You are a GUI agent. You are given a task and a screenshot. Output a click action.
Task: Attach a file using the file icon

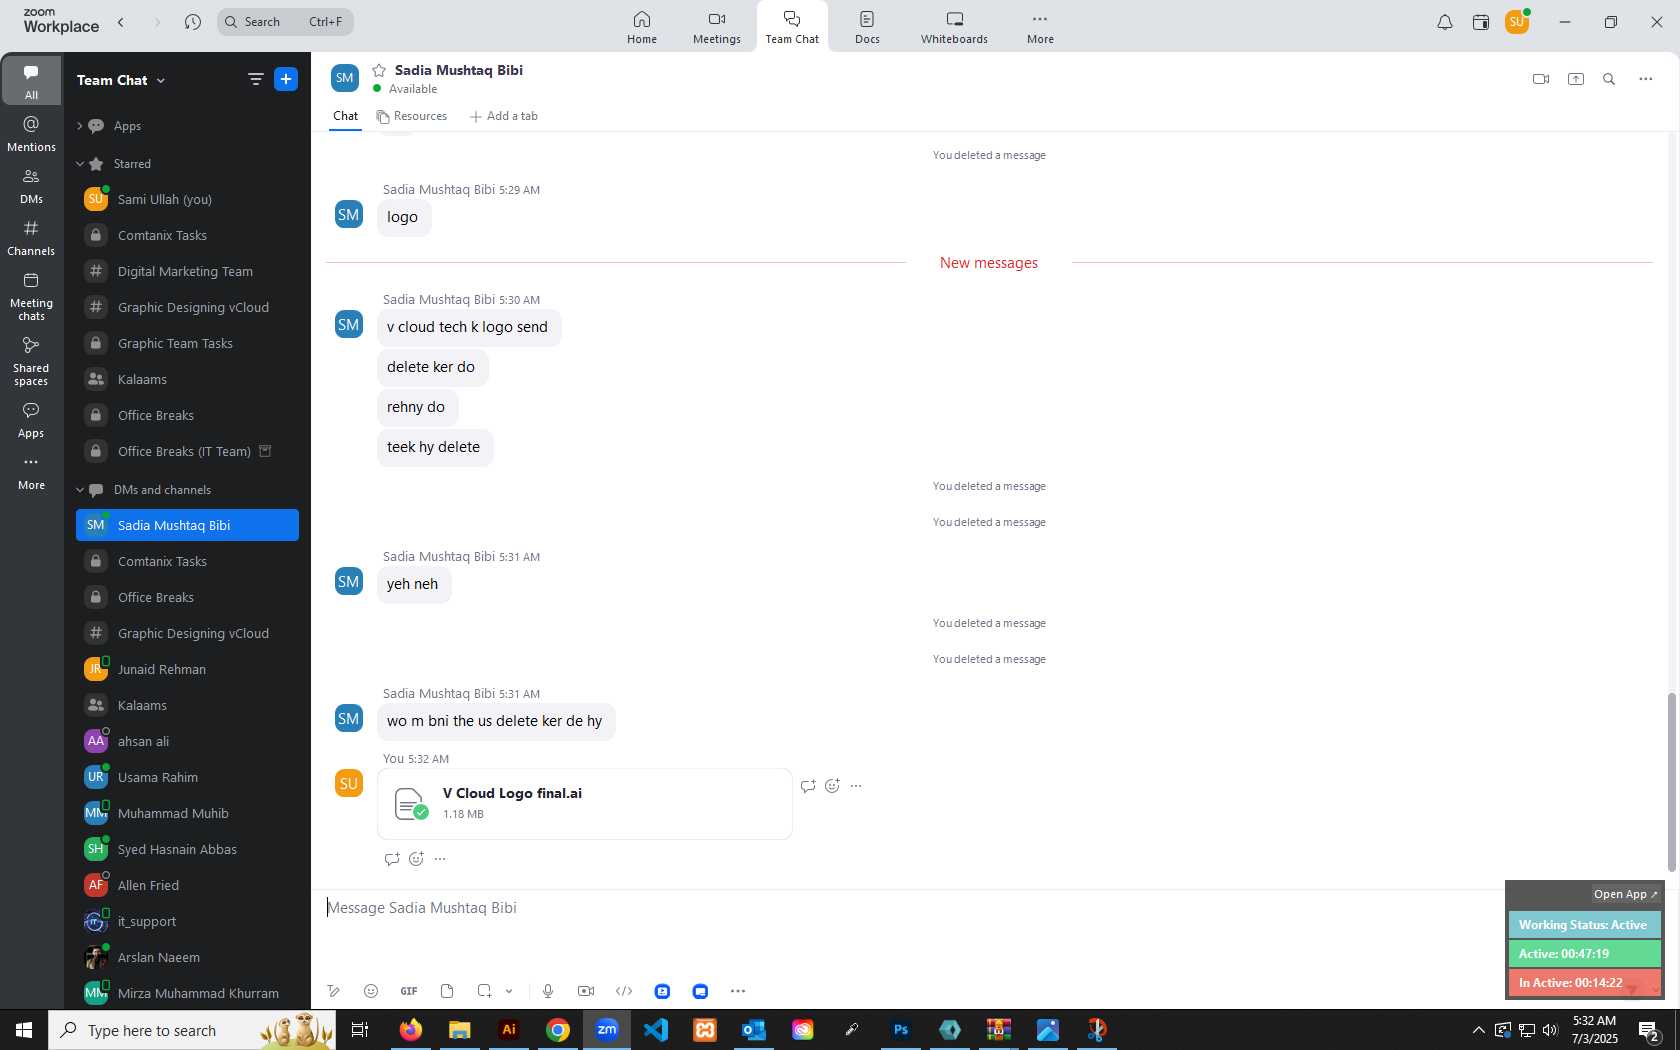(447, 991)
